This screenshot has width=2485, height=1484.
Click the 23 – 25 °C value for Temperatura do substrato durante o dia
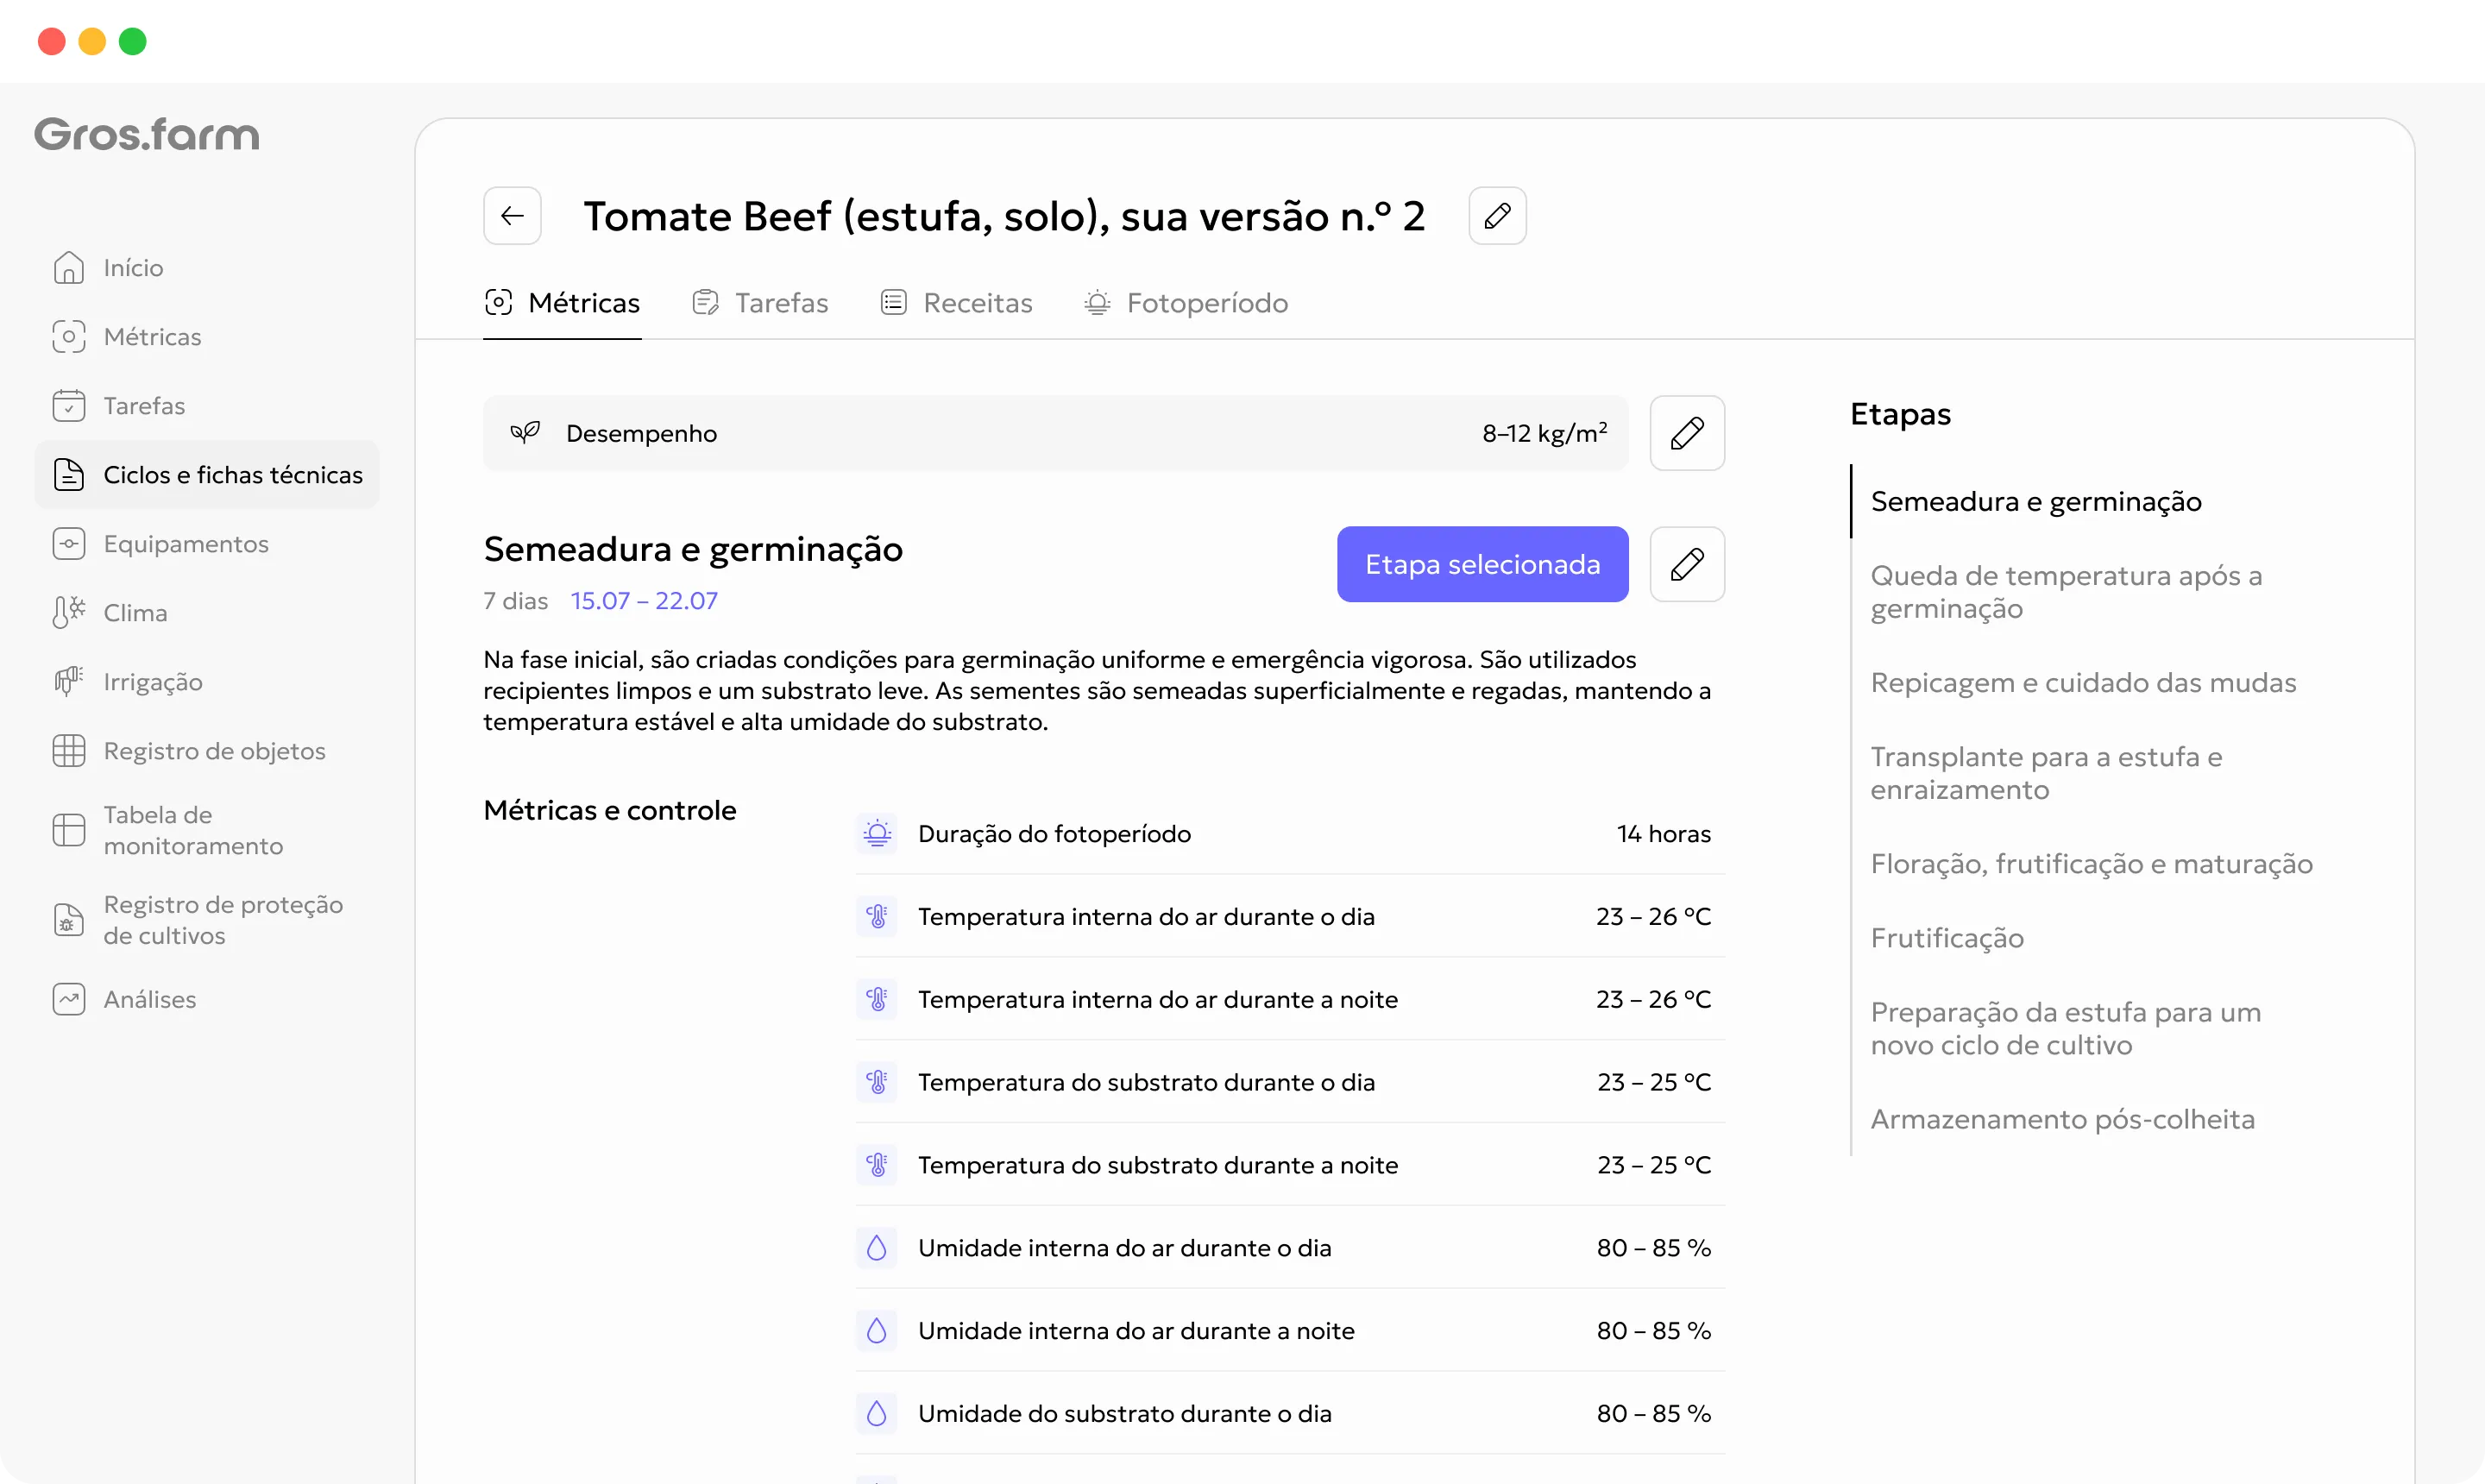1654,1083
